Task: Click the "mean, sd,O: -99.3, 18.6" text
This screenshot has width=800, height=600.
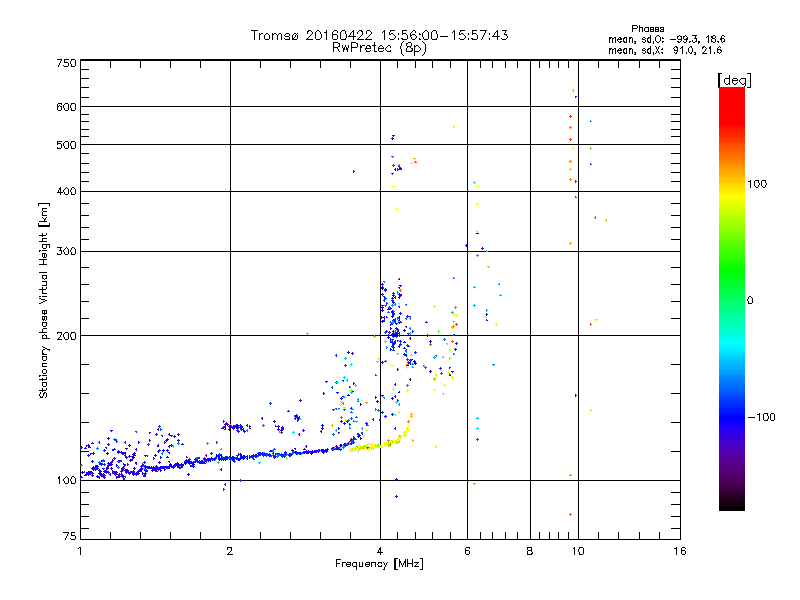Action: coord(666,39)
